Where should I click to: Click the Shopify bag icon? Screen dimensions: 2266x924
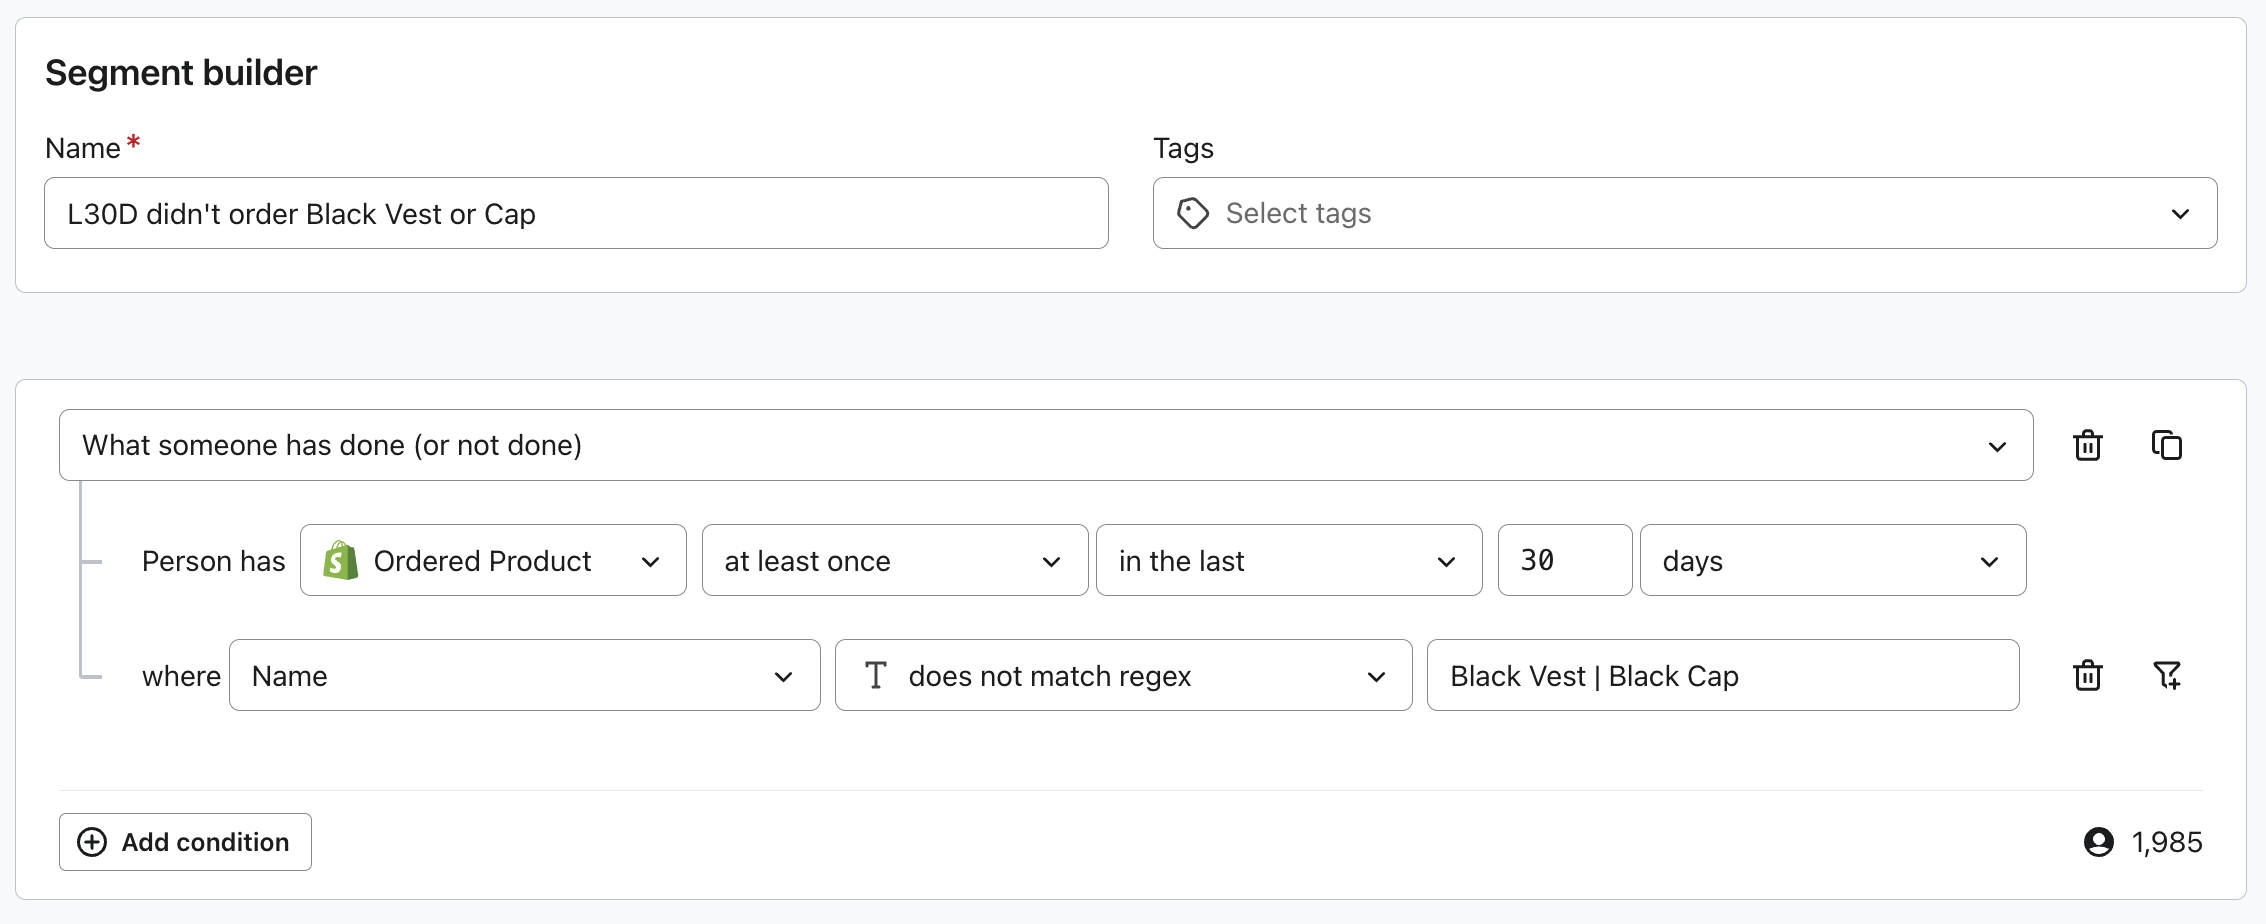coord(340,561)
